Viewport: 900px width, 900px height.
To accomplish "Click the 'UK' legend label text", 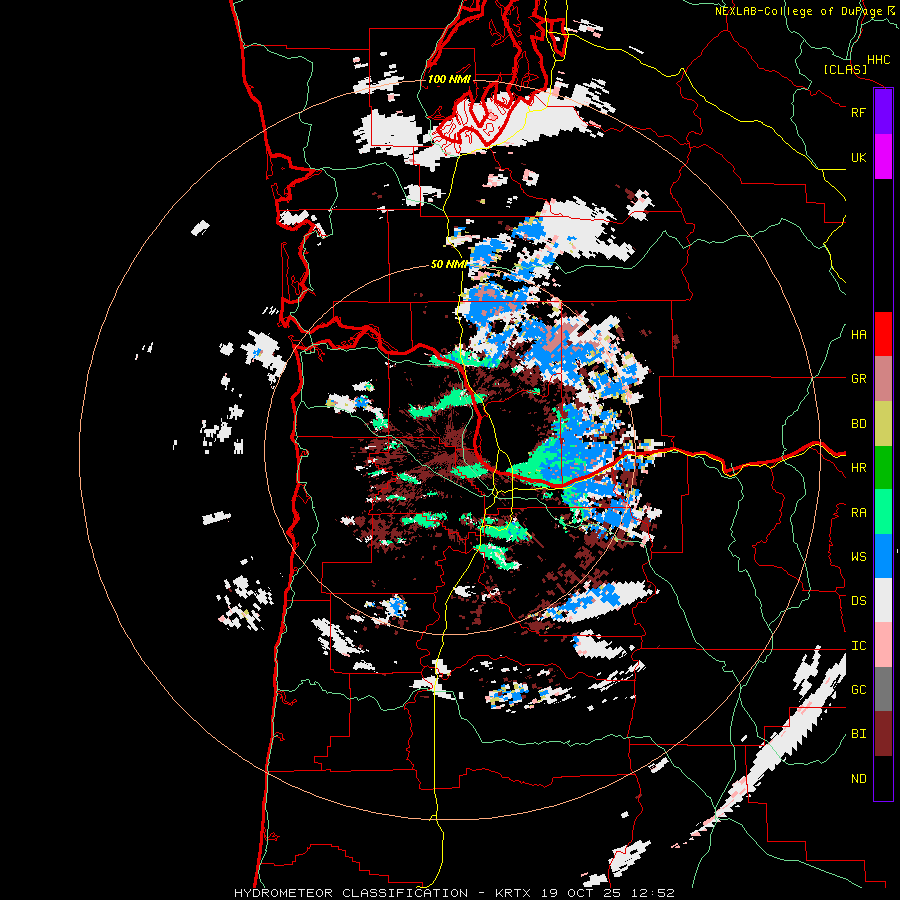I will tap(858, 157).
